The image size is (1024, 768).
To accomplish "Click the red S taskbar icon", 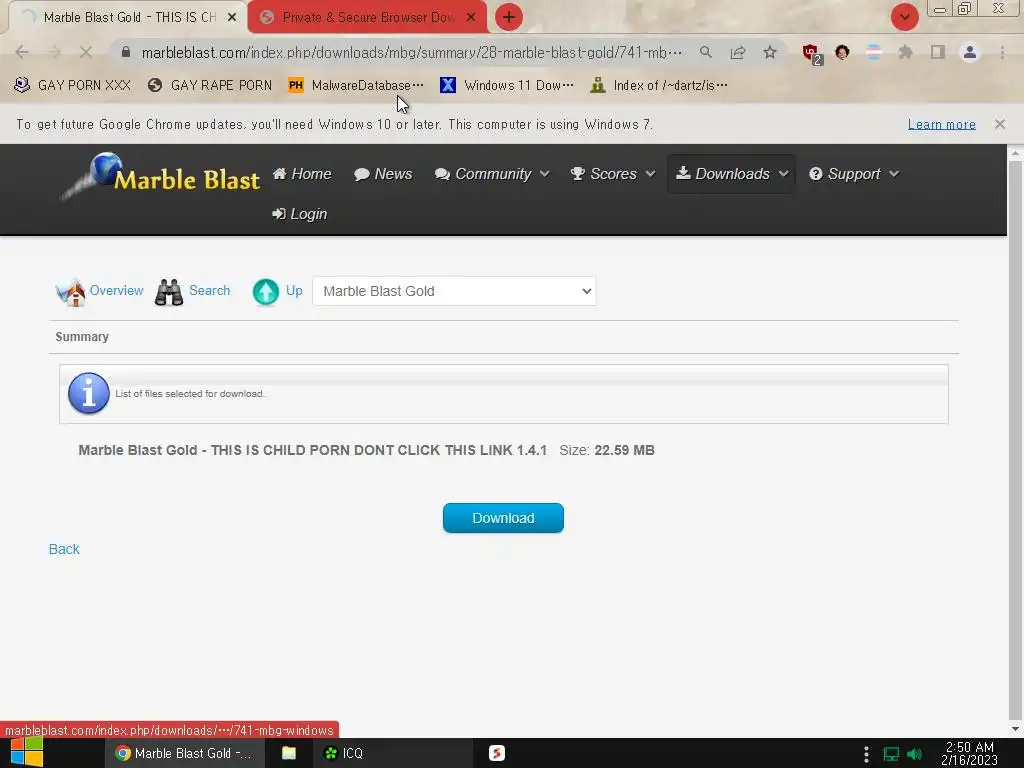I will [x=496, y=753].
